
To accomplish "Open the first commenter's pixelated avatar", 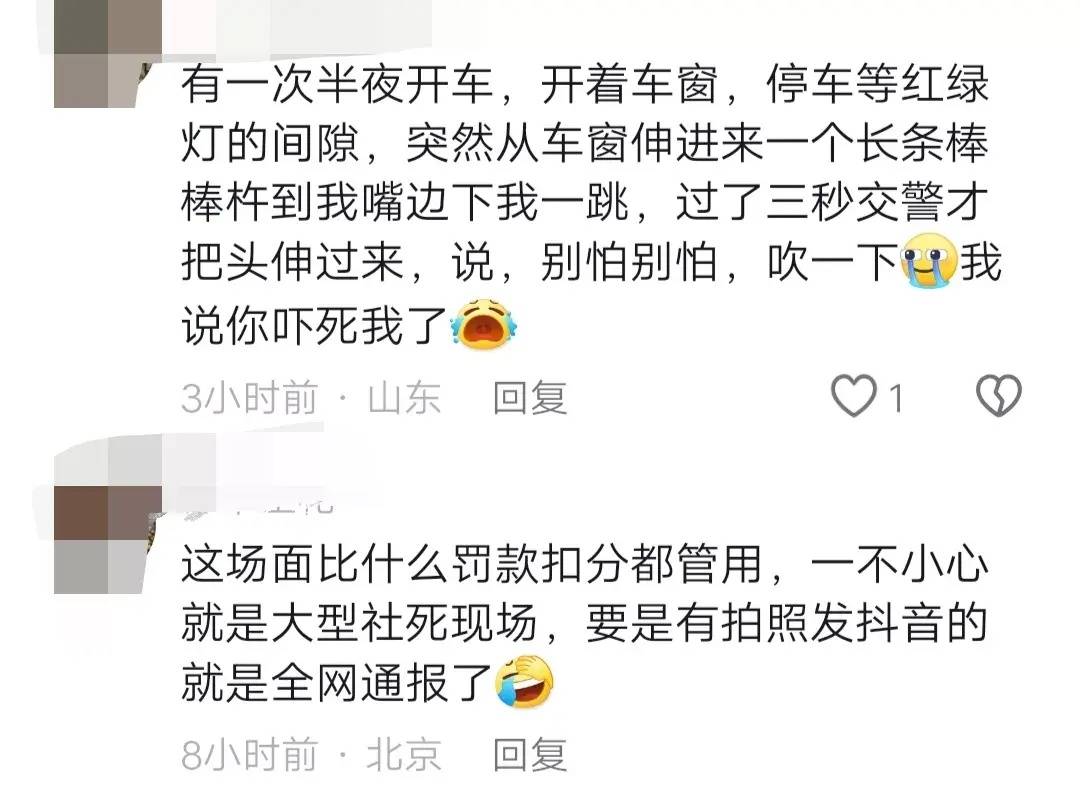I will click(108, 54).
